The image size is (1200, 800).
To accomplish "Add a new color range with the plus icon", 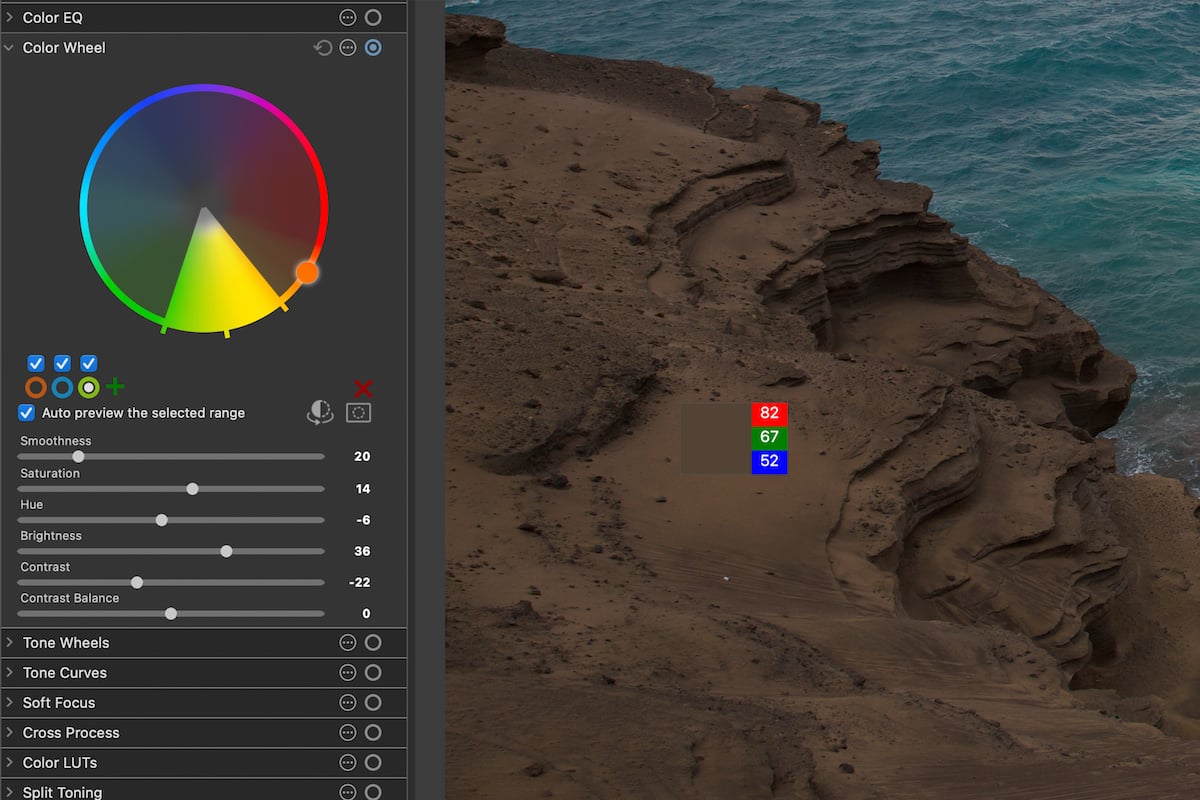I will [x=116, y=387].
